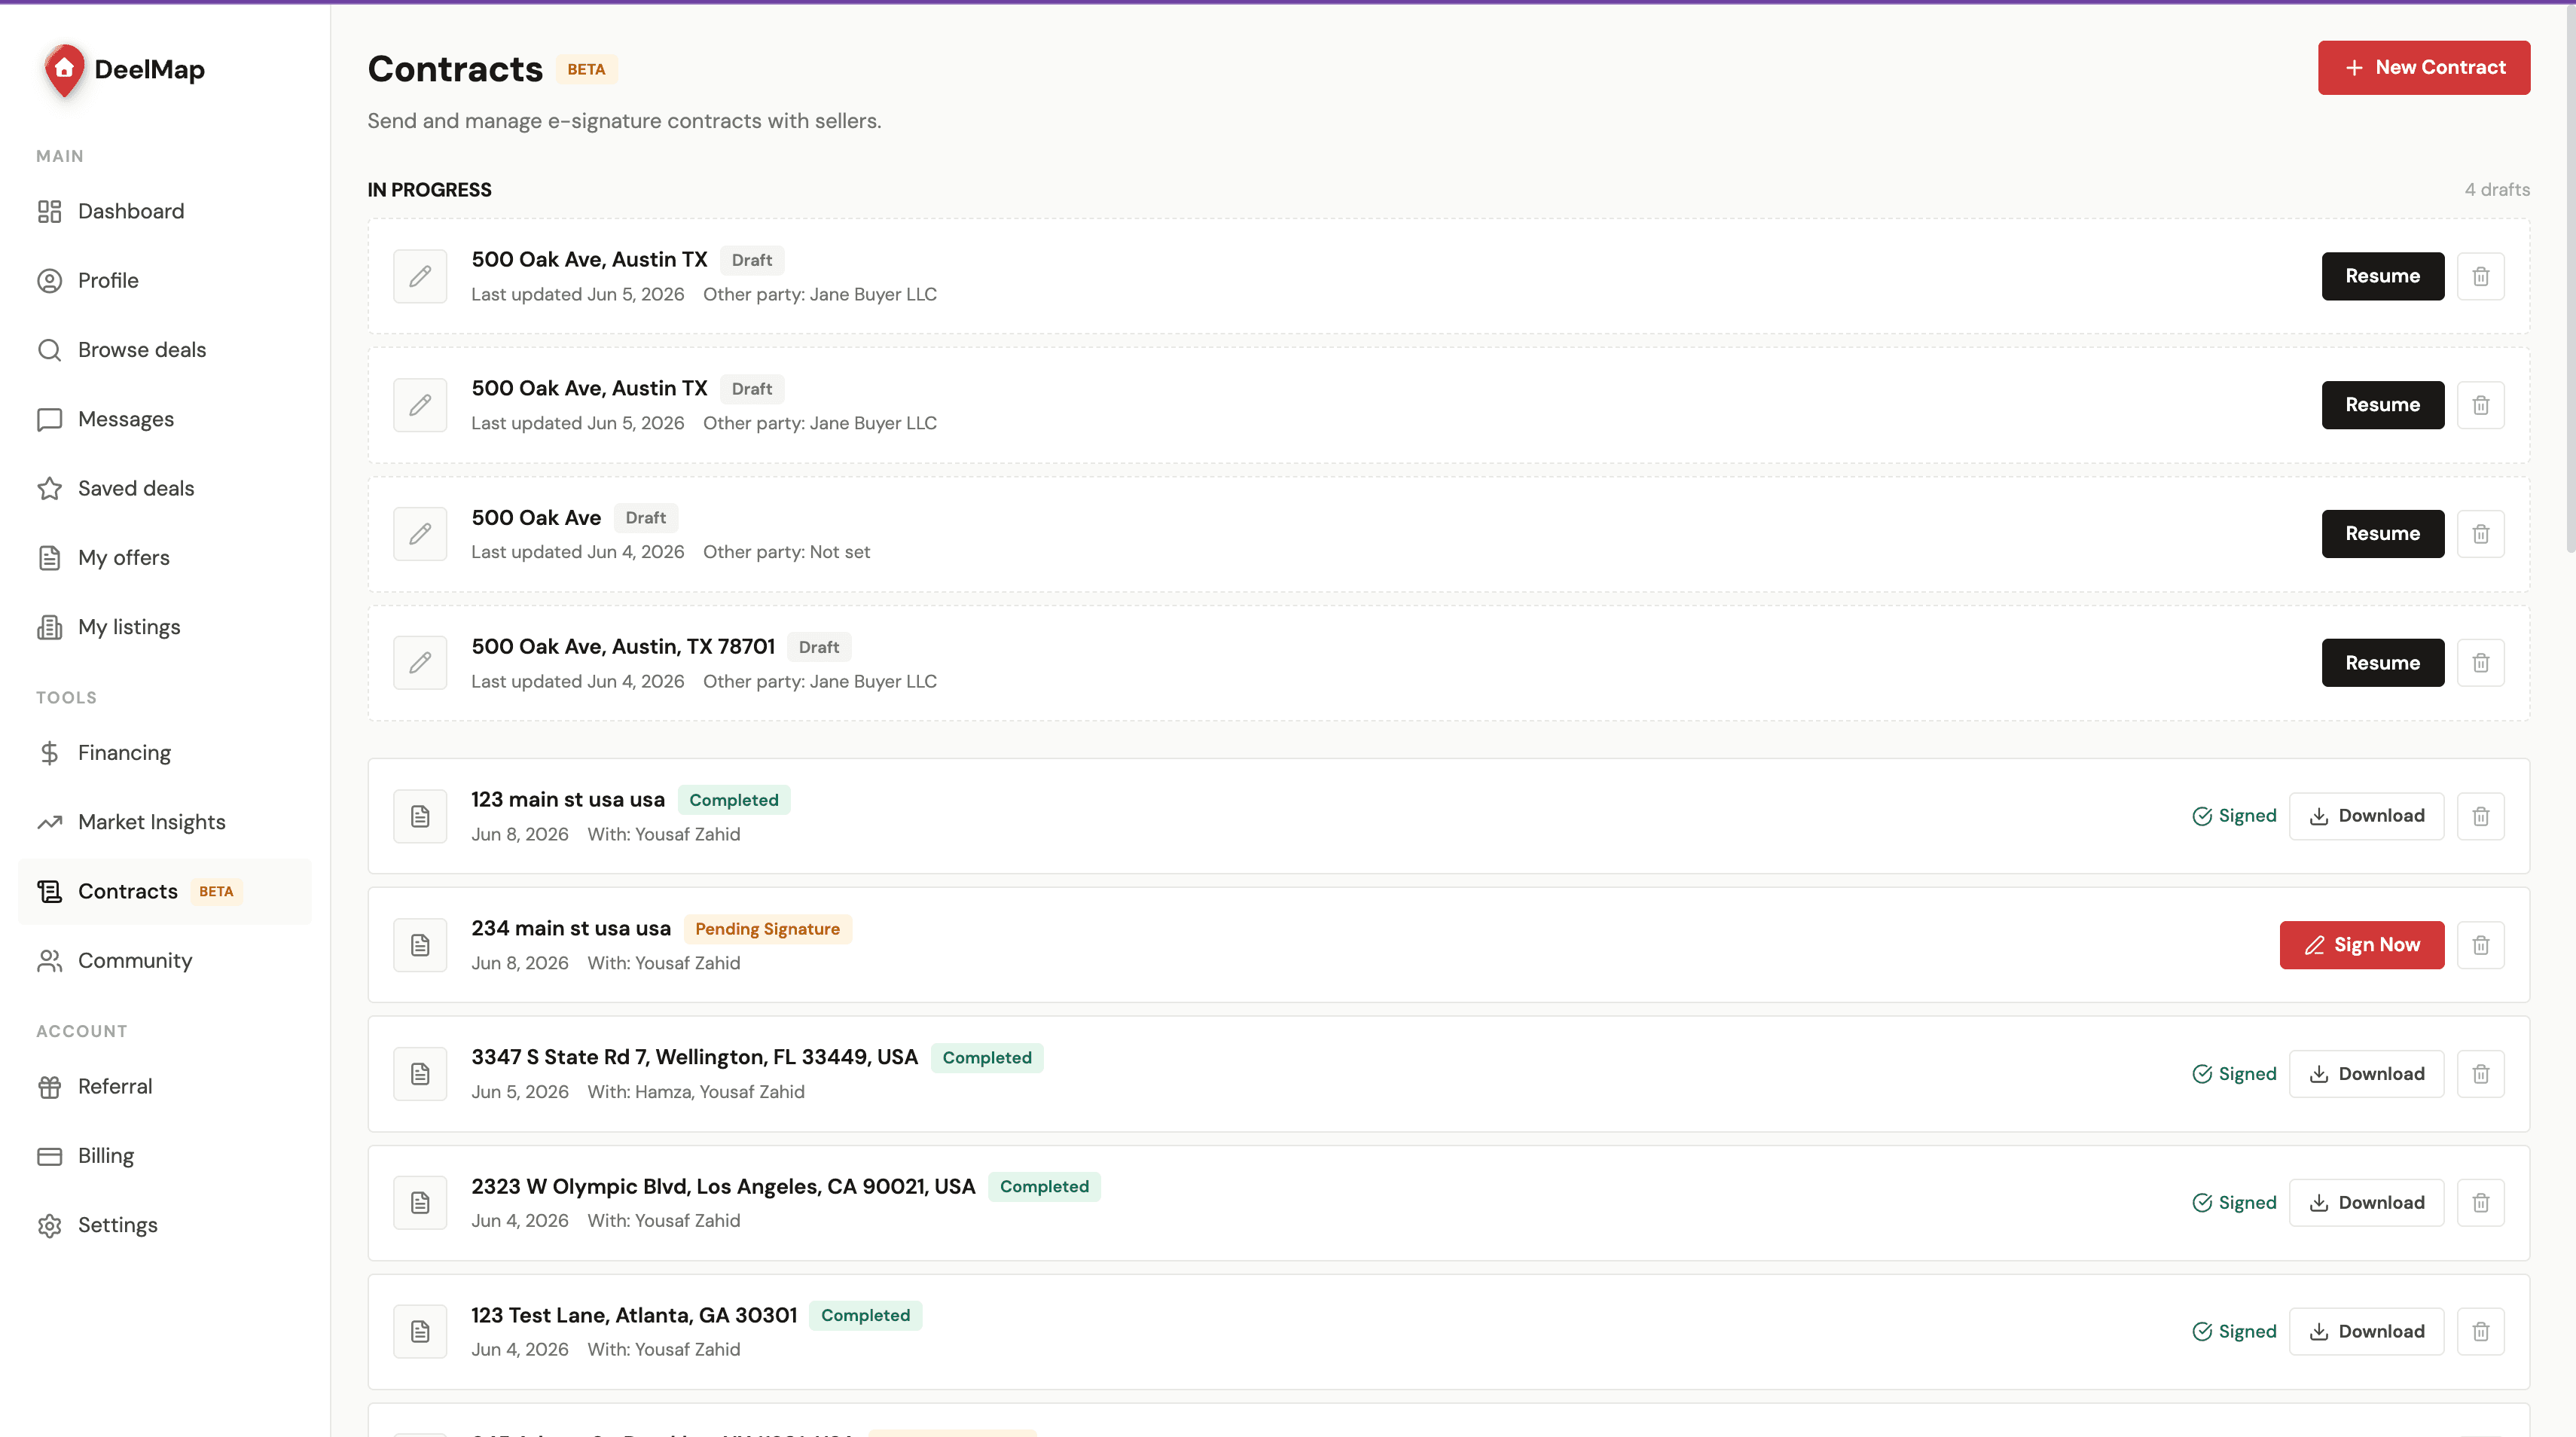This screenshot has height=1437, width=2576.
Task: Click trash icon for 2323 W Olympic Blvd
Action: pos(2480,1202)
